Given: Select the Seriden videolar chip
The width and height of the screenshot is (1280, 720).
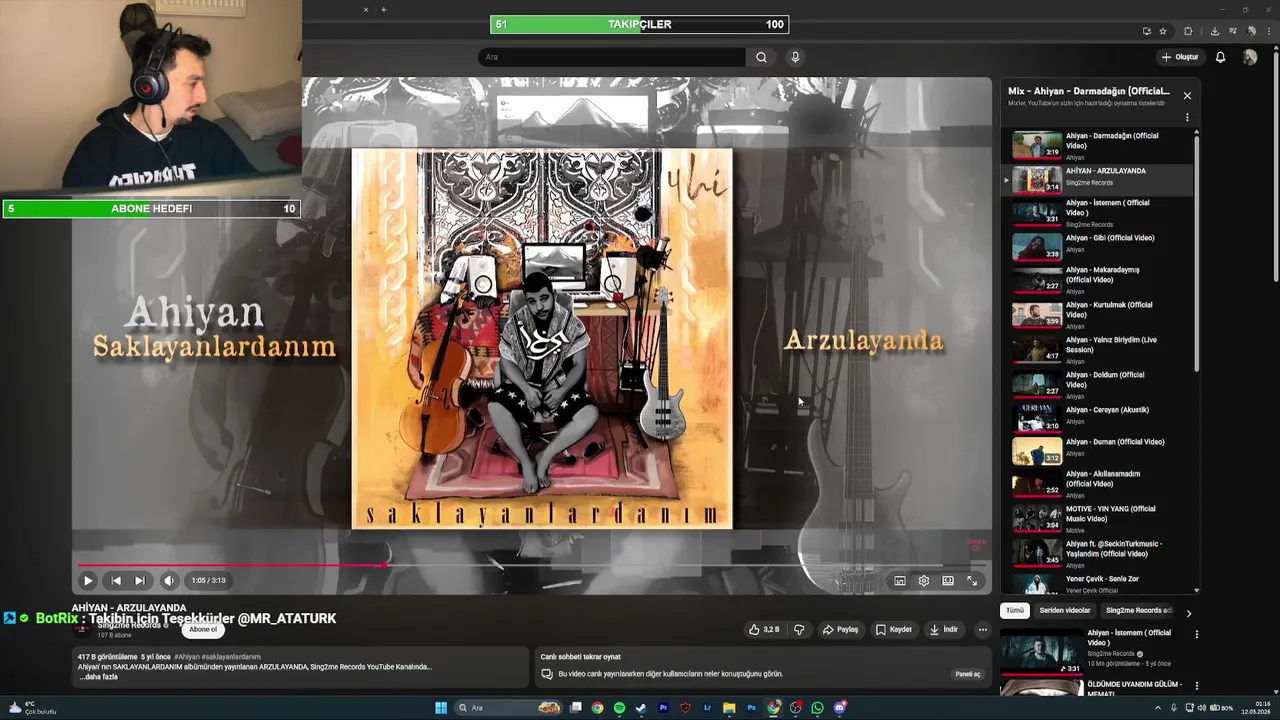Looking at the screenshot, I should (x=1065, y=610).
